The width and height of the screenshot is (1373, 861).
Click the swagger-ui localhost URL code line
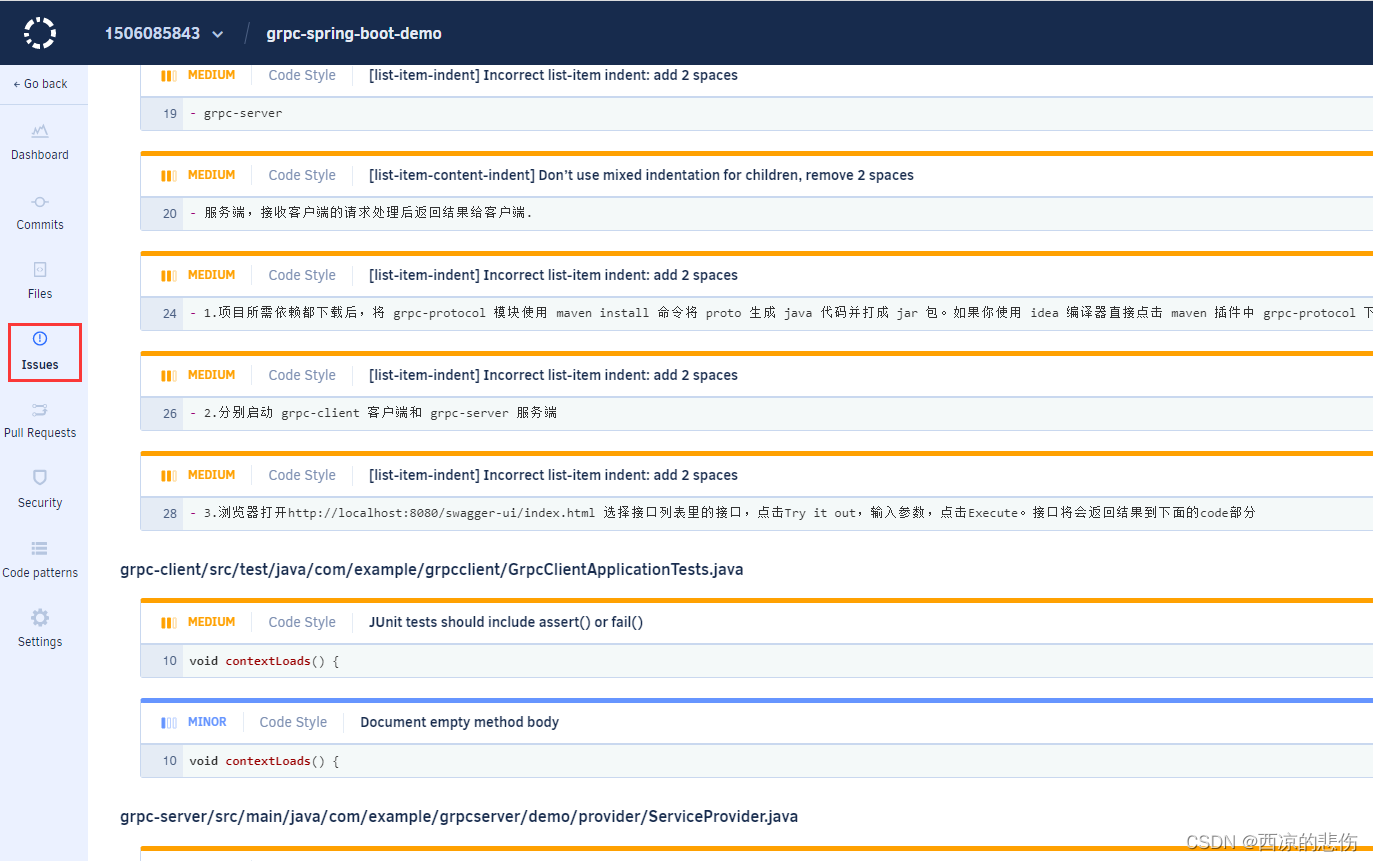[x=722, y=513]
